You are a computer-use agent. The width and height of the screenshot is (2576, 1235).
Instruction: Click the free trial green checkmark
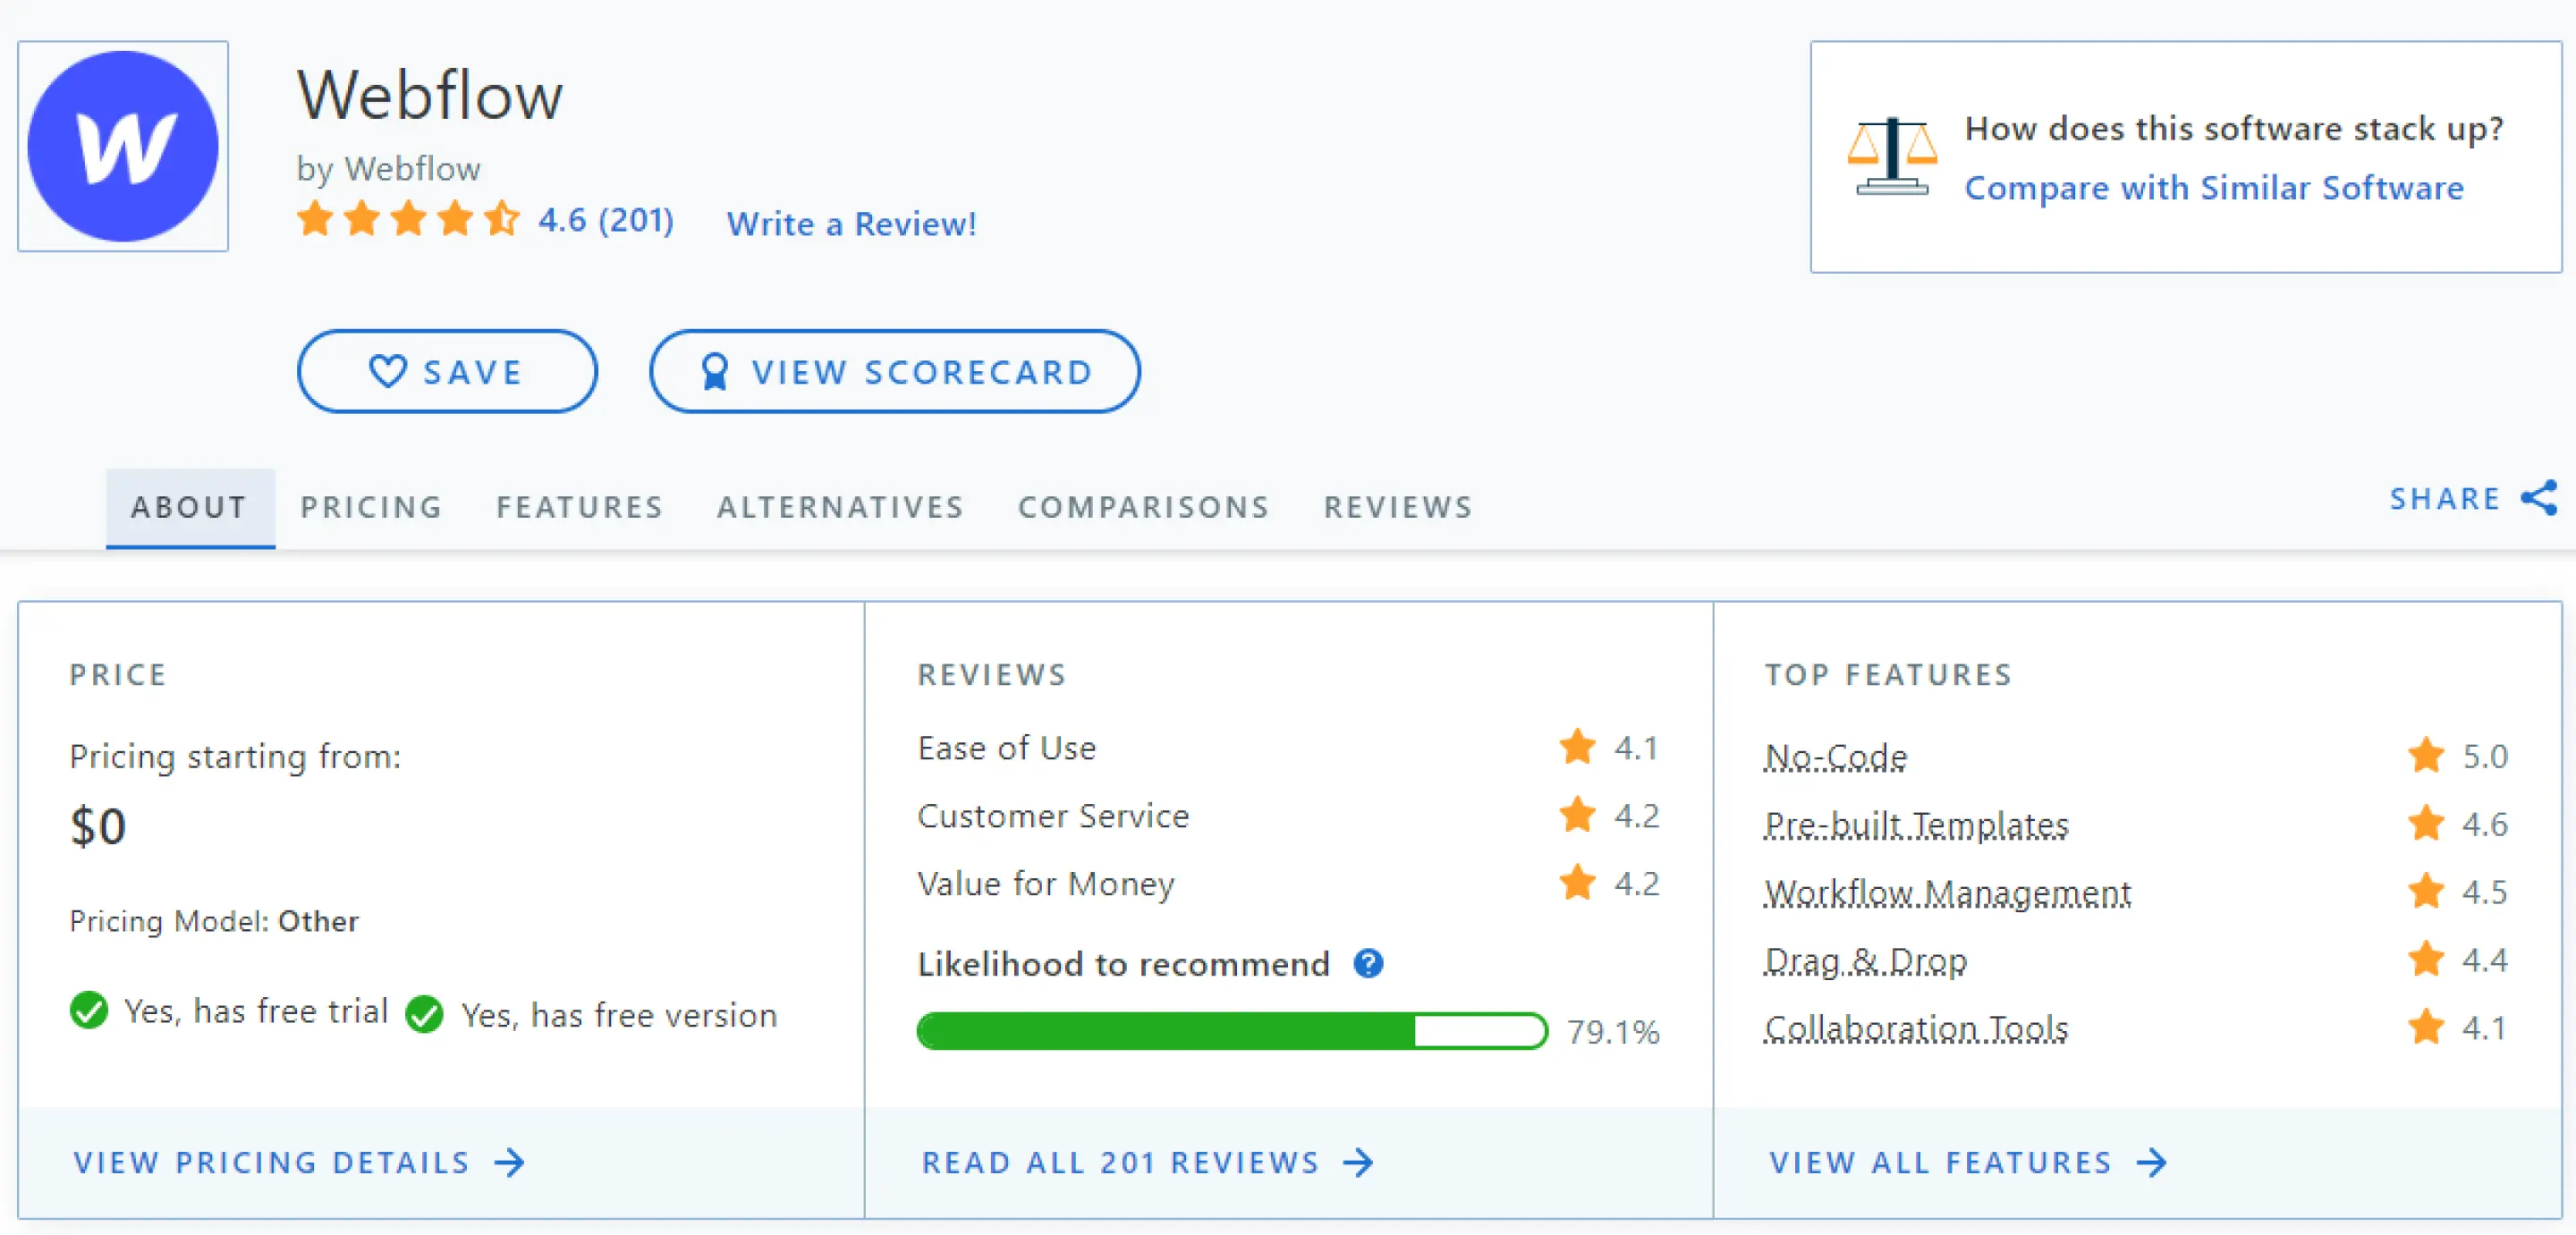[89, 1010]
